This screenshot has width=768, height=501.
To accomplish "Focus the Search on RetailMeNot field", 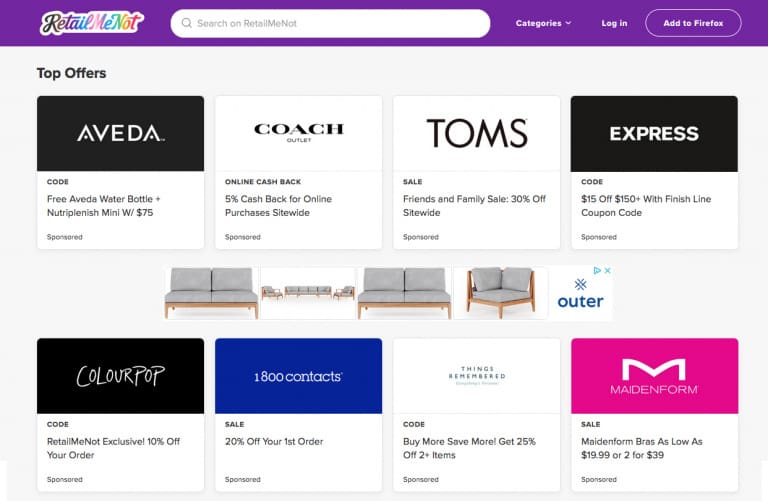I will coord(330,23).
